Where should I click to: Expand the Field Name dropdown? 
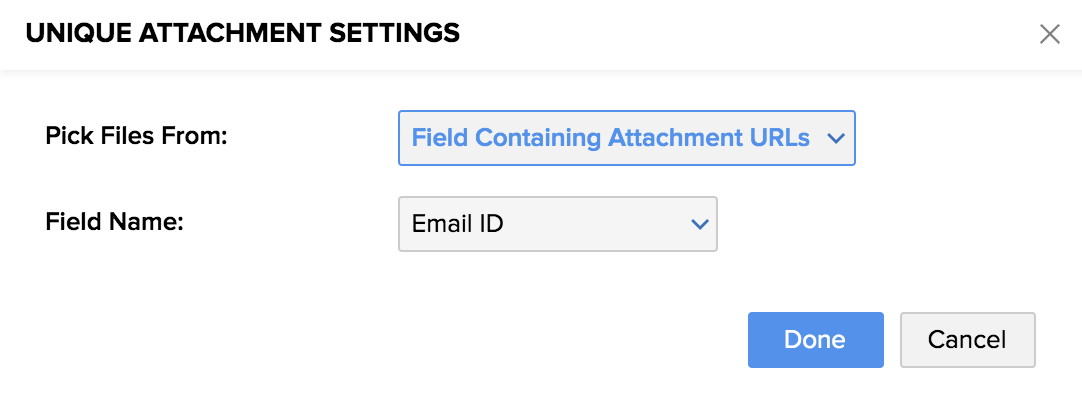click(557, 224)
